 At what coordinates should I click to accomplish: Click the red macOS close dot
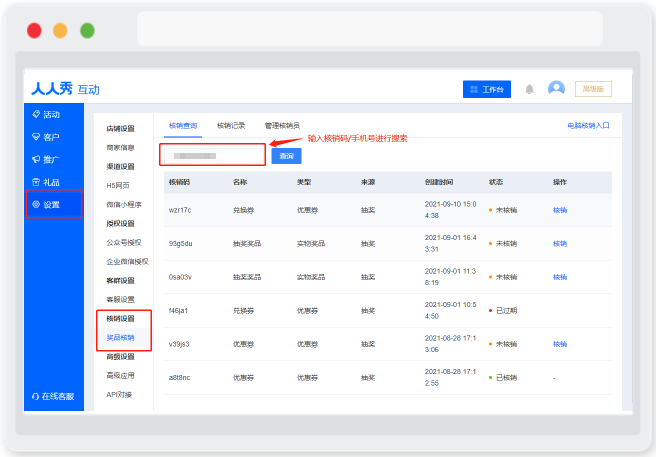pyautogui.click(x=34, y=31)
